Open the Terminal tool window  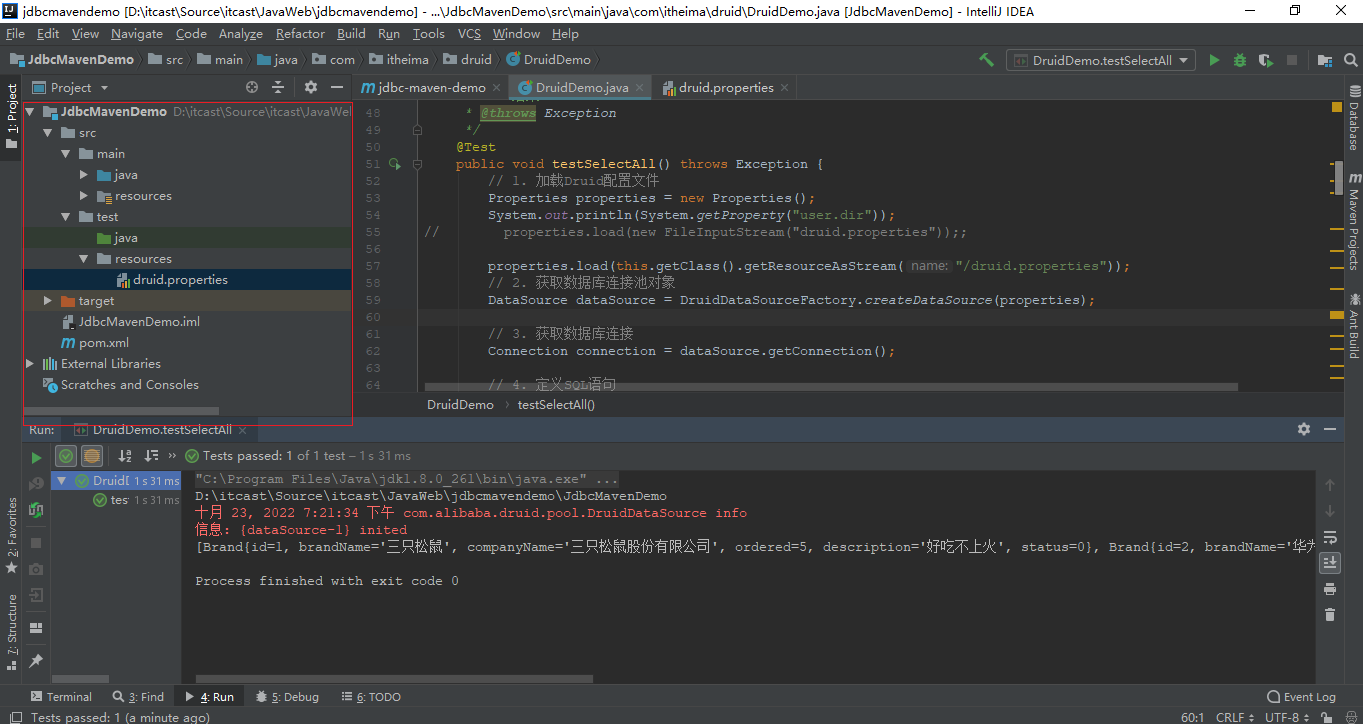click(60, 697)
